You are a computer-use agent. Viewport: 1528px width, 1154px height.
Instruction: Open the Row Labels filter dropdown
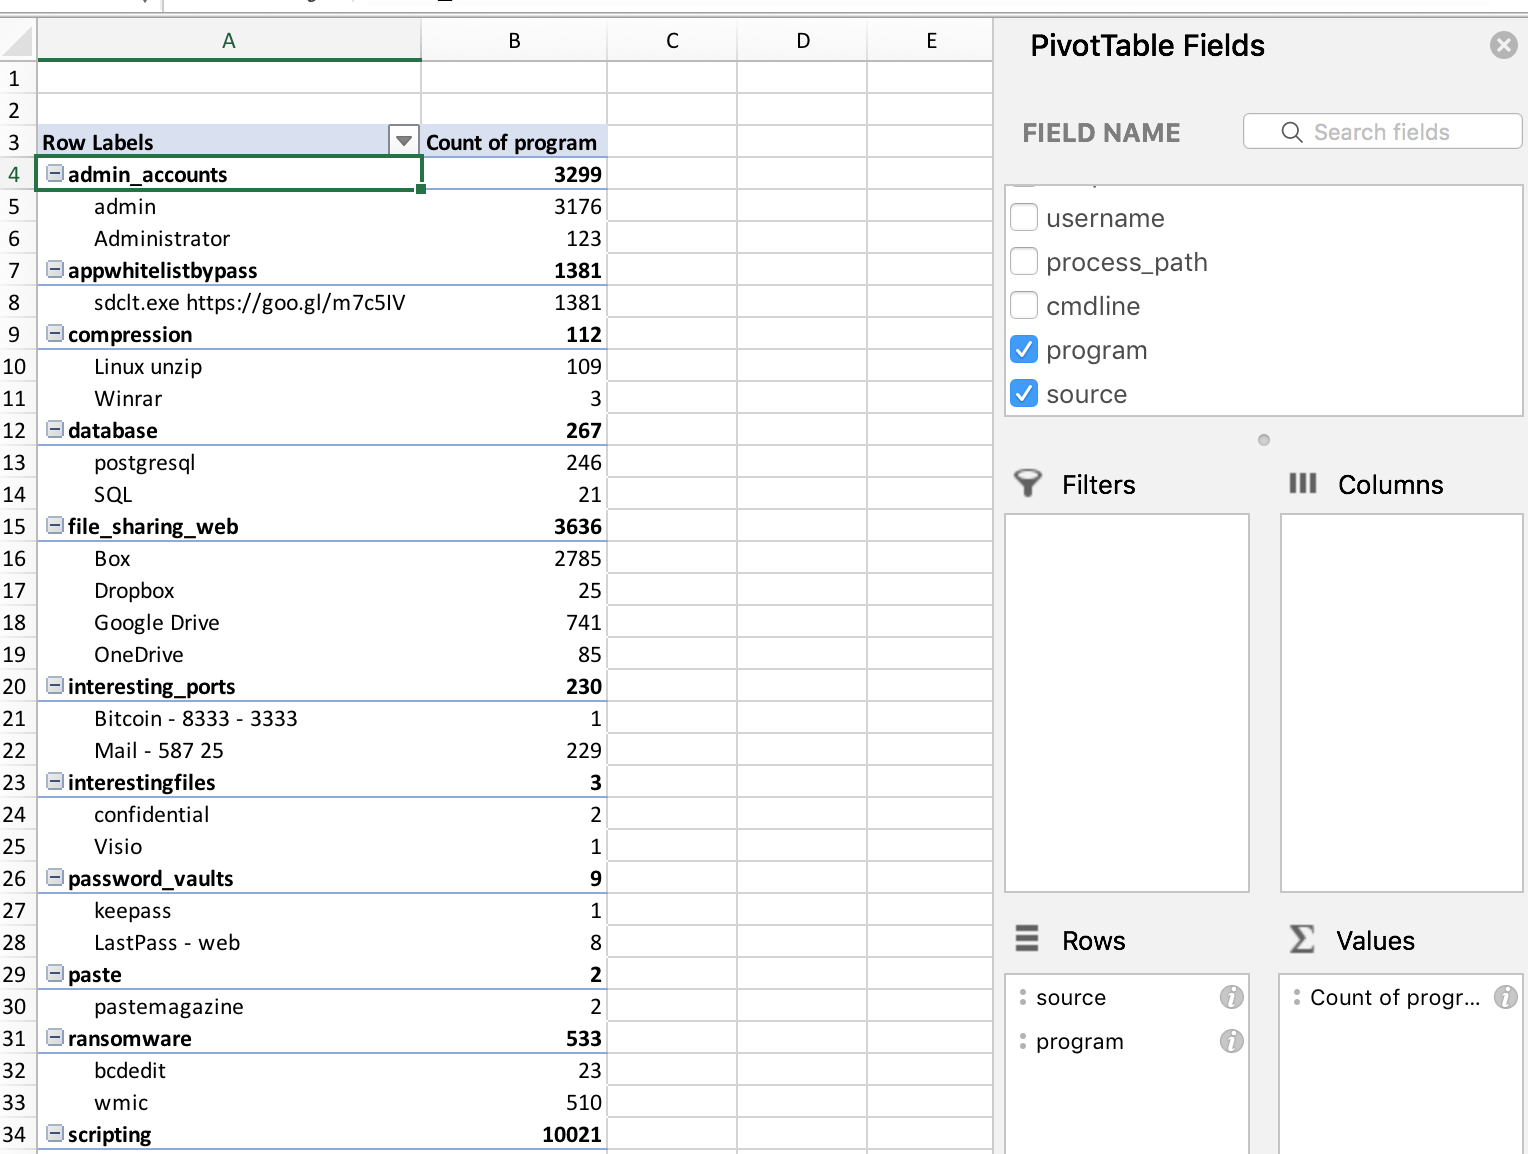tap(403, 142)
